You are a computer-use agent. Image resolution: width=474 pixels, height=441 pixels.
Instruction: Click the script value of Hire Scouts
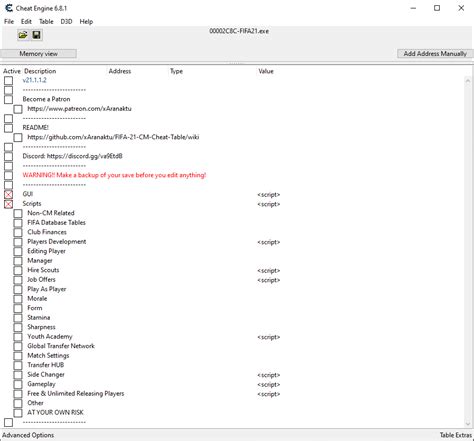[x=269, y=271]
